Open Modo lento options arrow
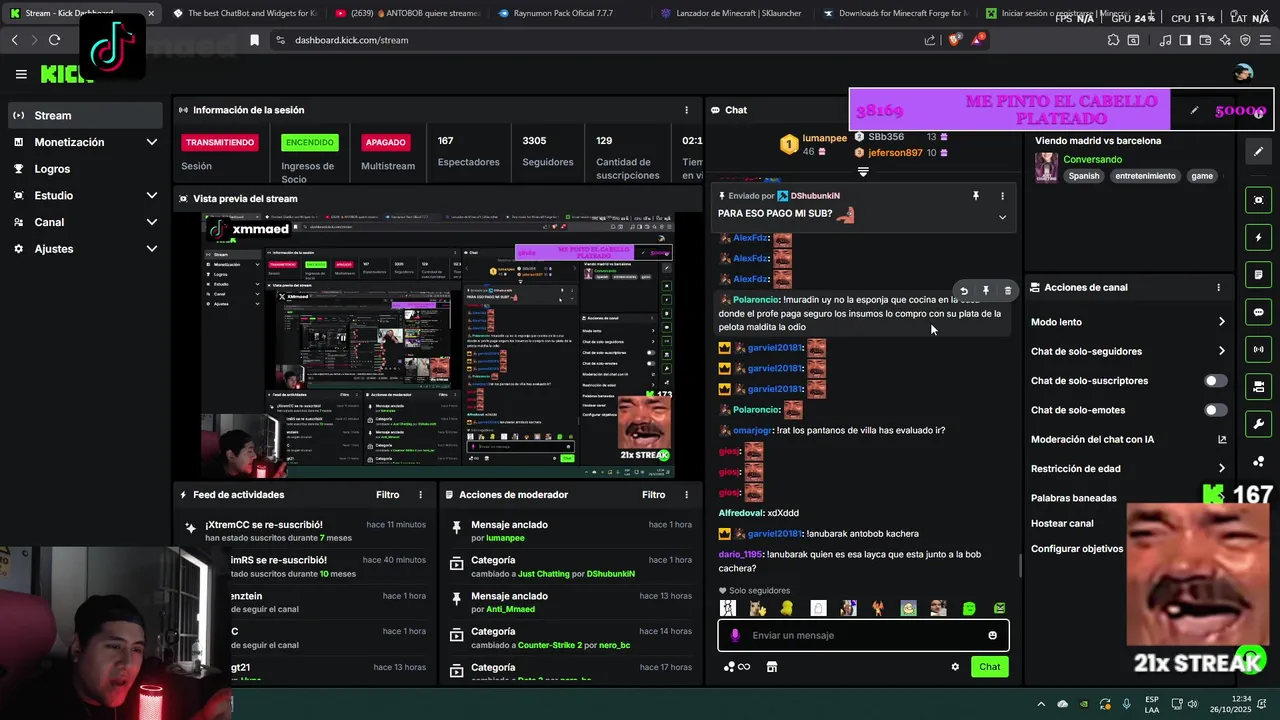 tap(1221, 322)
